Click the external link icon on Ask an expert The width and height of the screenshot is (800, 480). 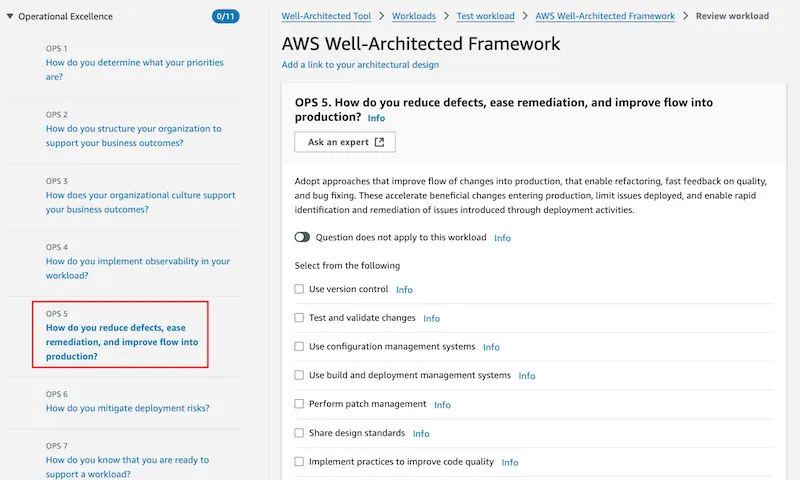tap(379, 142)
